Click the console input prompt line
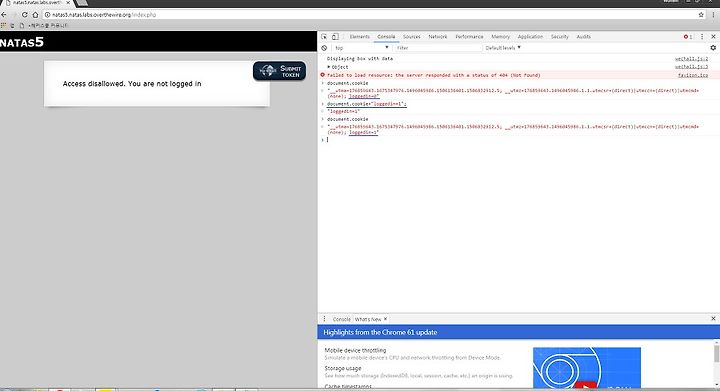This screenshot has height=391, width=720. pyautogui.click(x=519, y=140)
